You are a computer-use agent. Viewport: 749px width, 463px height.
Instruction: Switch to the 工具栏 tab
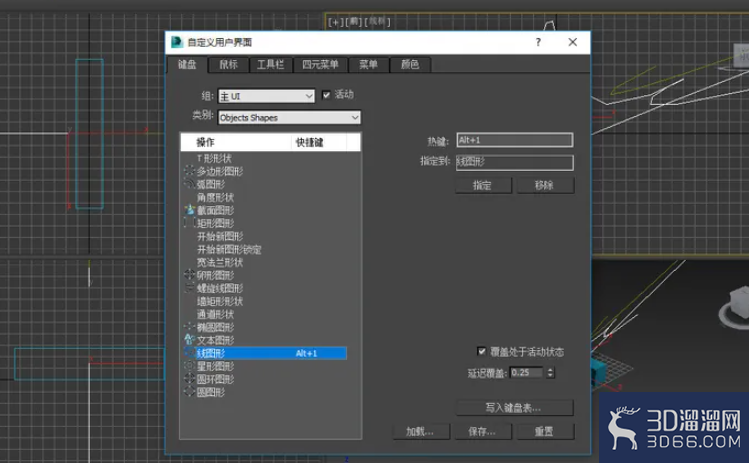[270, 65]
